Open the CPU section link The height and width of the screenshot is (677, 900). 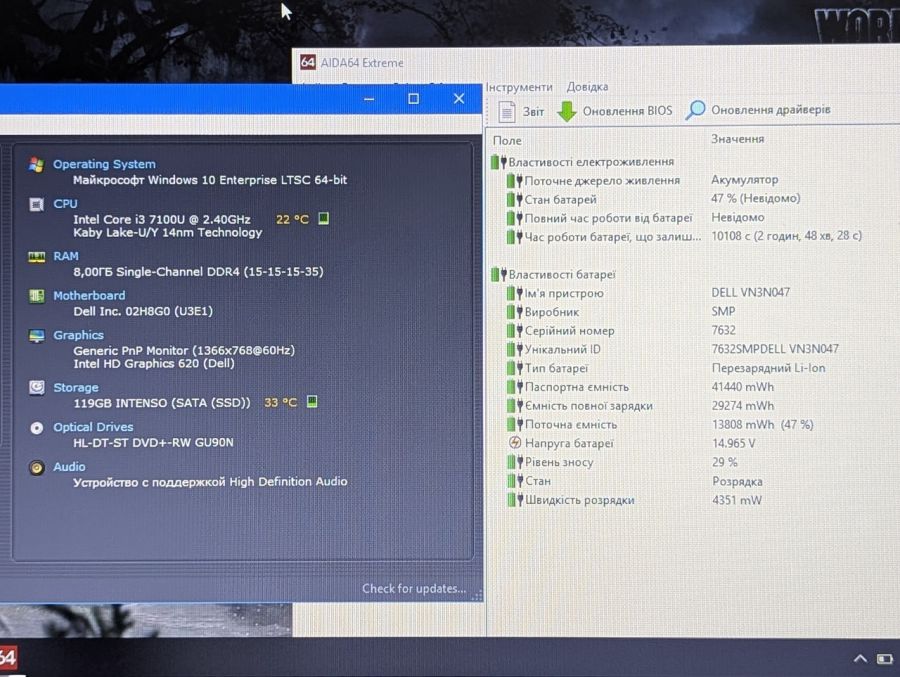(65, 204)
